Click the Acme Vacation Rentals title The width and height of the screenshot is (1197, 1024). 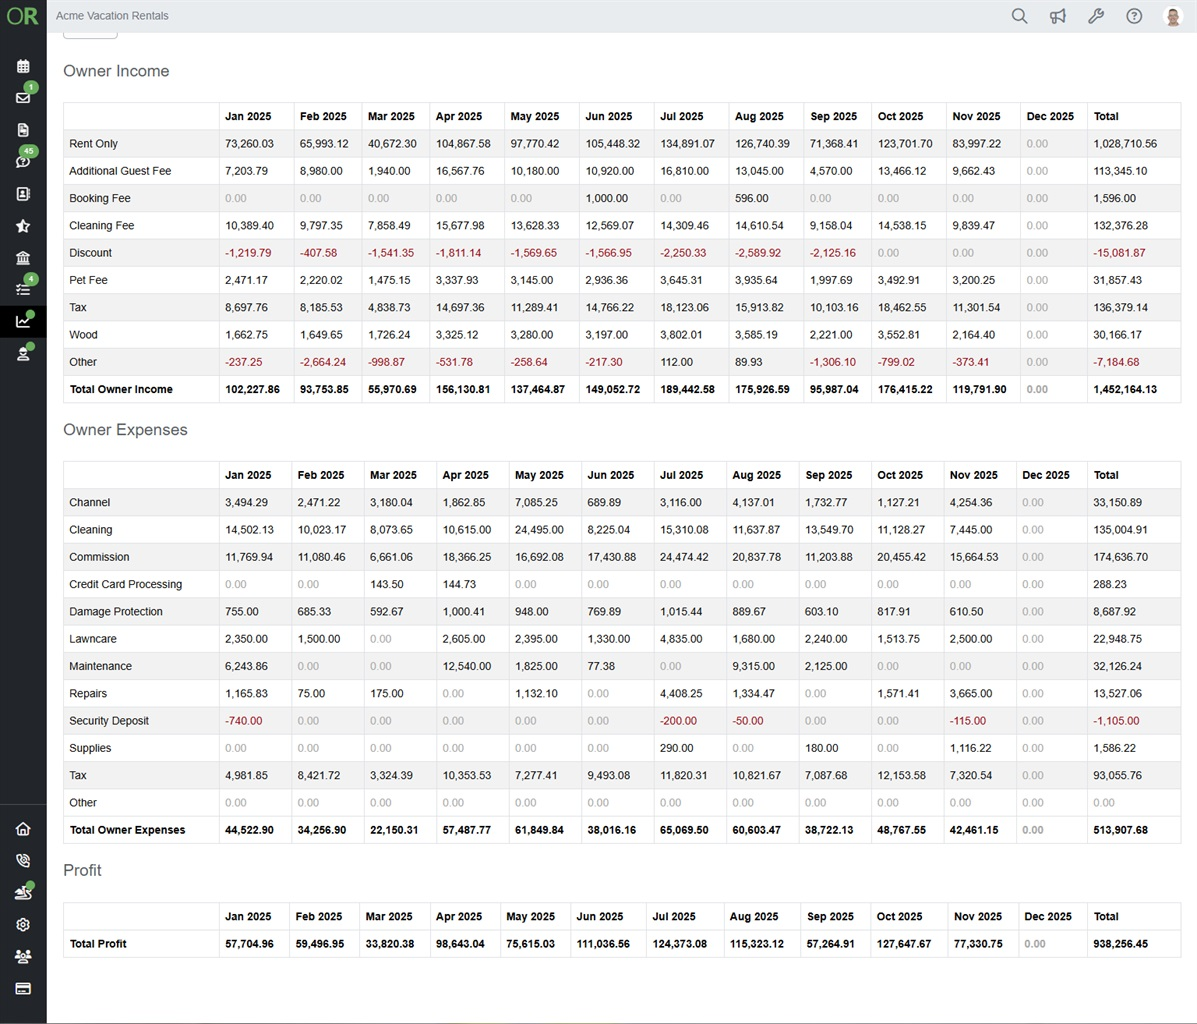coord(112,15)
